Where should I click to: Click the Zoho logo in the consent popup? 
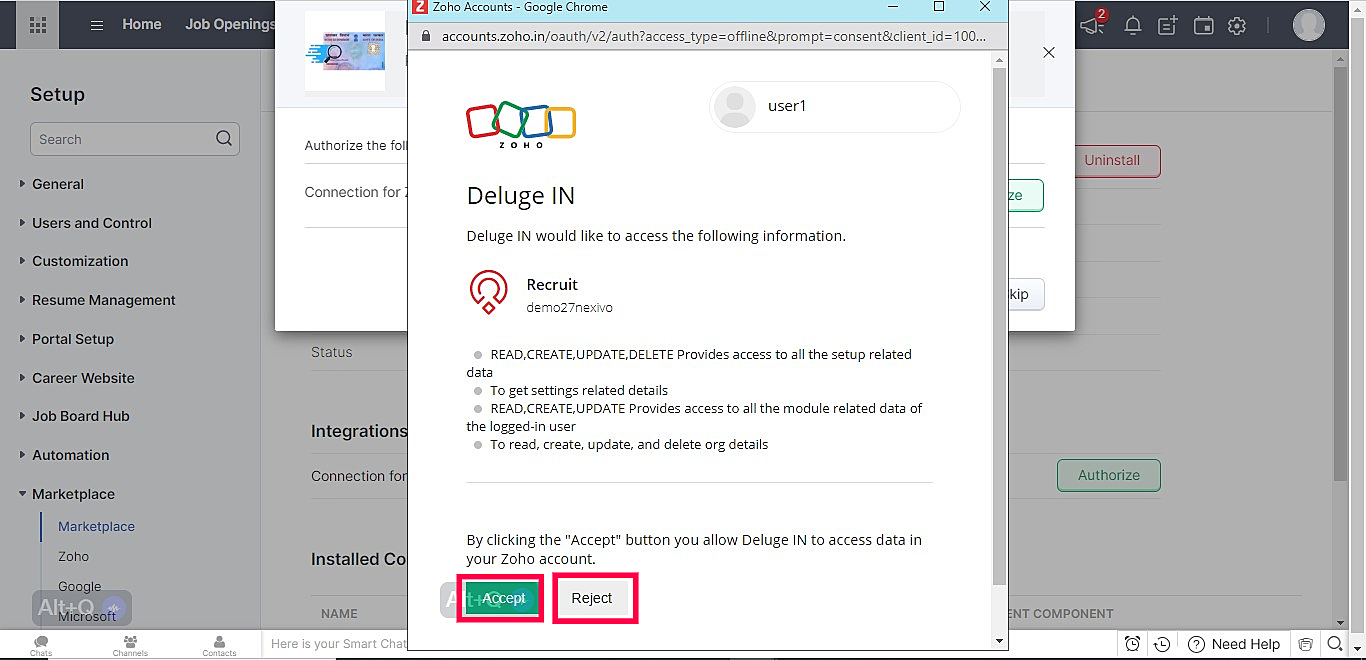click(521, 124)
